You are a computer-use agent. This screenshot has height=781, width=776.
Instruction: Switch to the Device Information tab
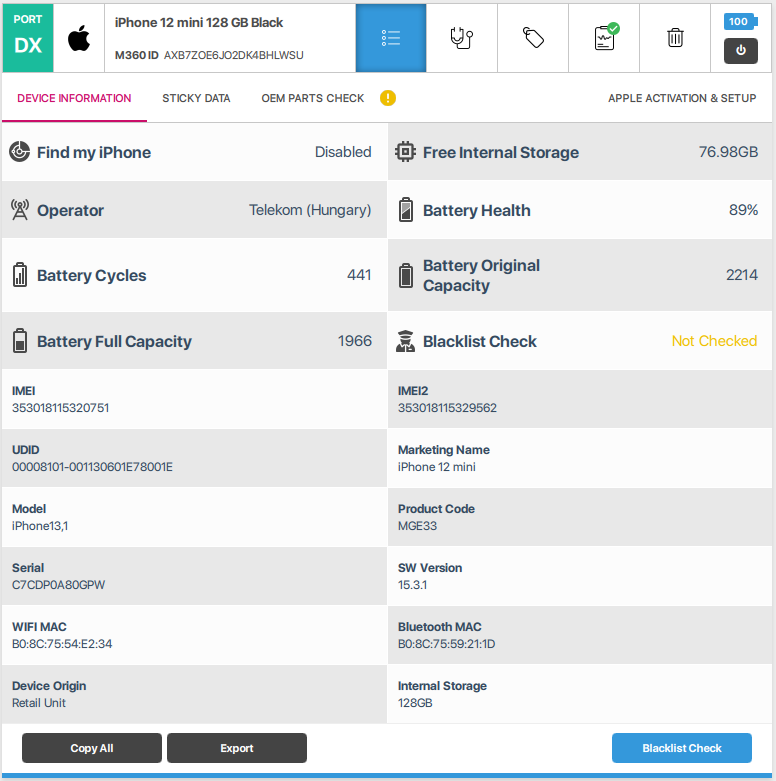pos(74,98)
